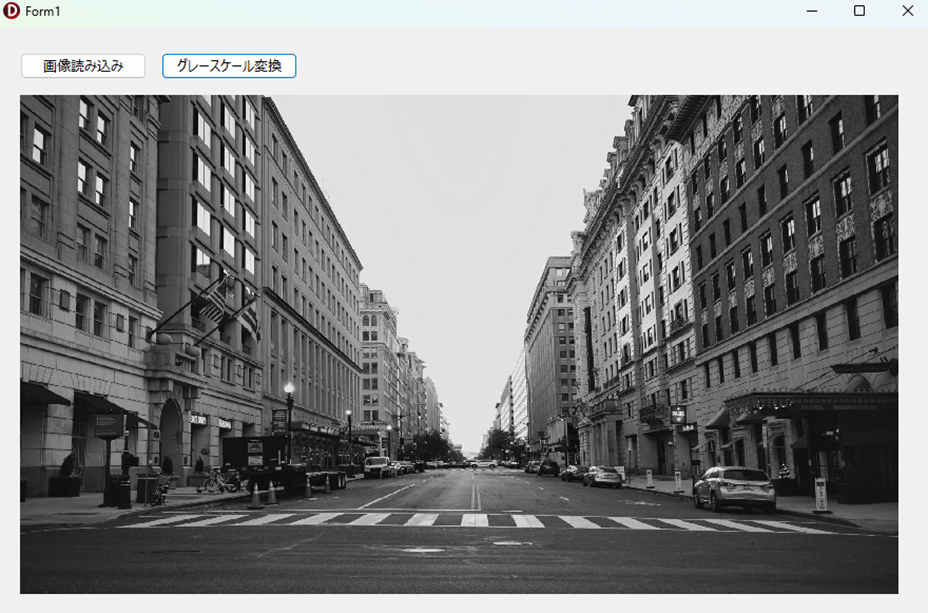Click the dark awning on the far-left building
This screenshot has height=613, width=928.
[43, 395]
